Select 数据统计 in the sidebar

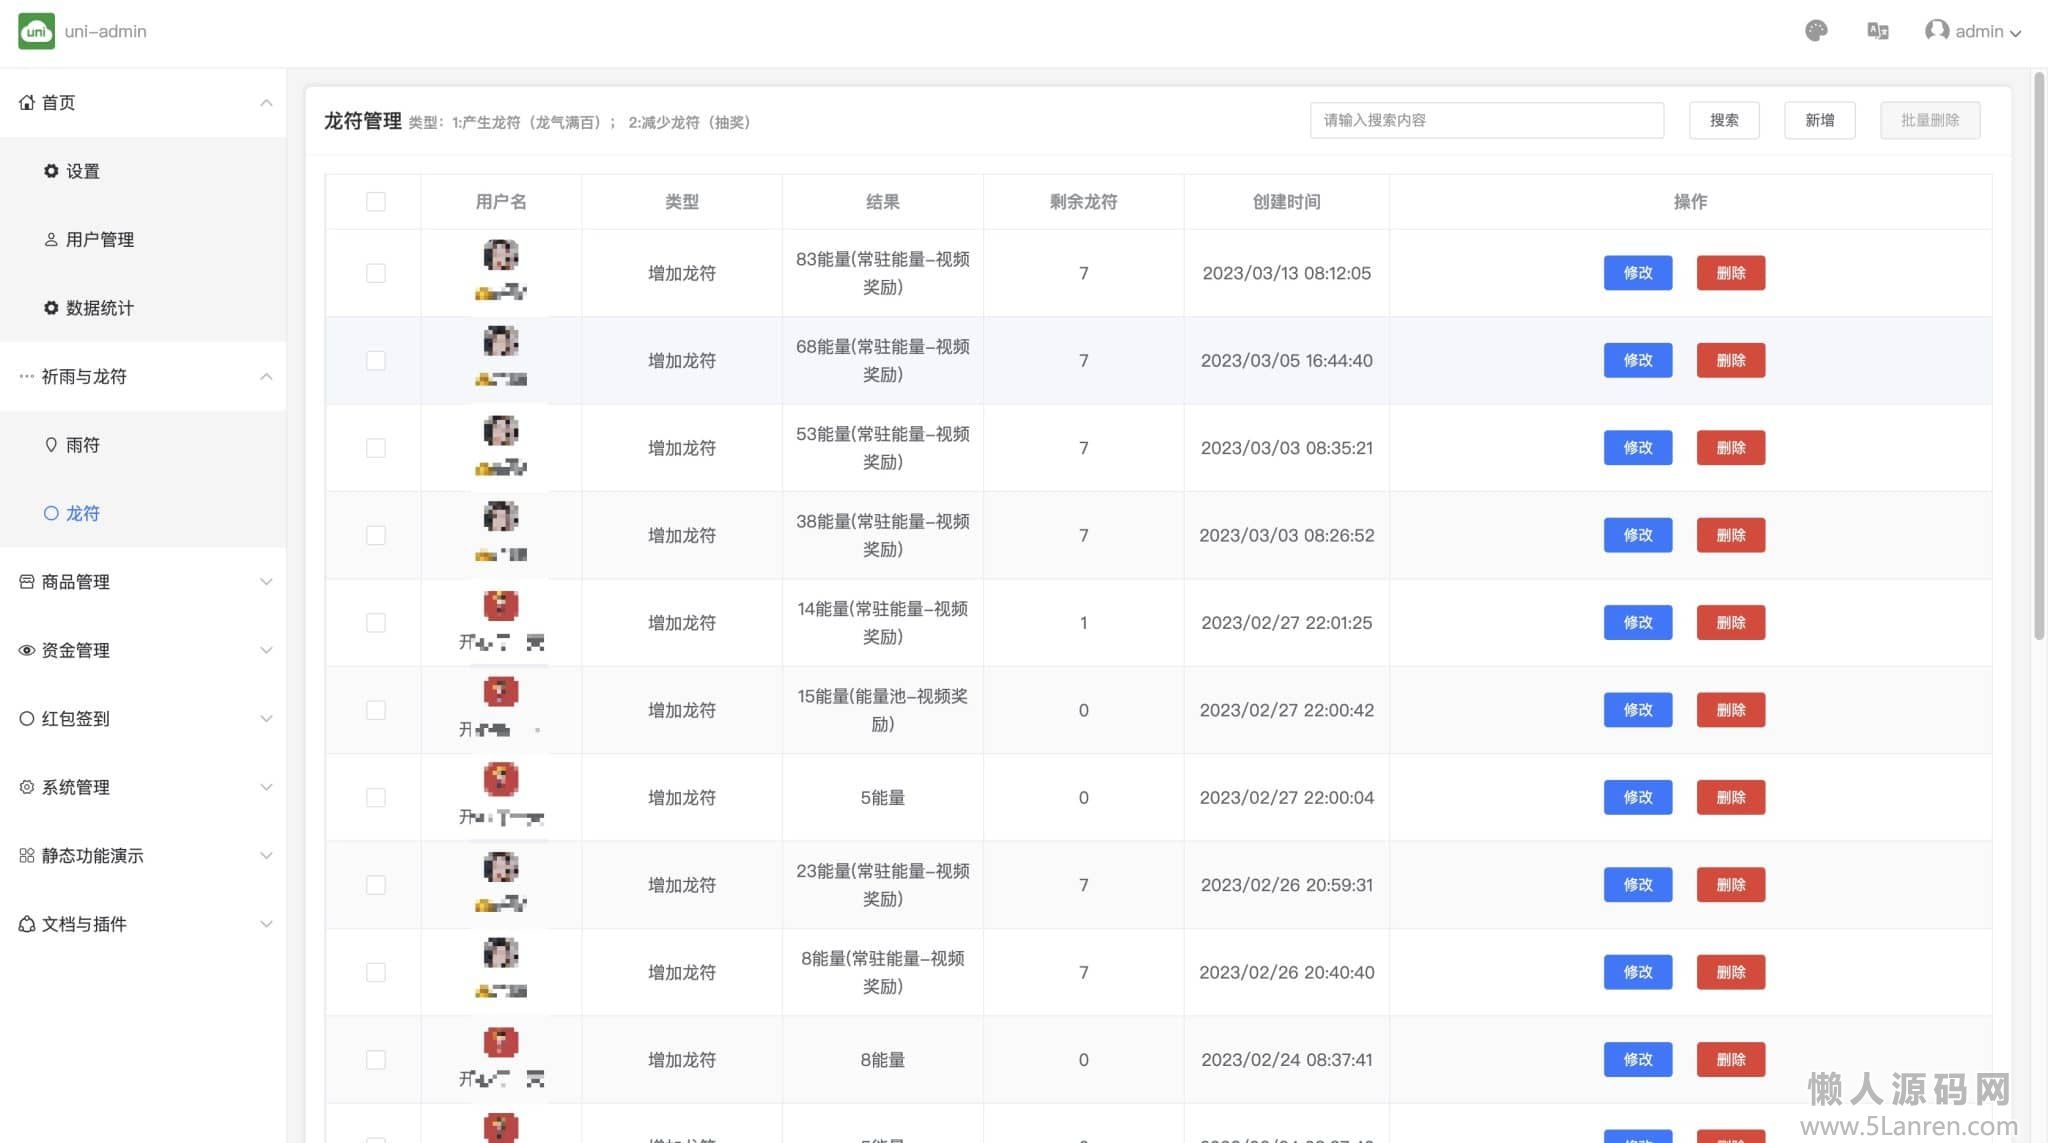click(99, 308)
